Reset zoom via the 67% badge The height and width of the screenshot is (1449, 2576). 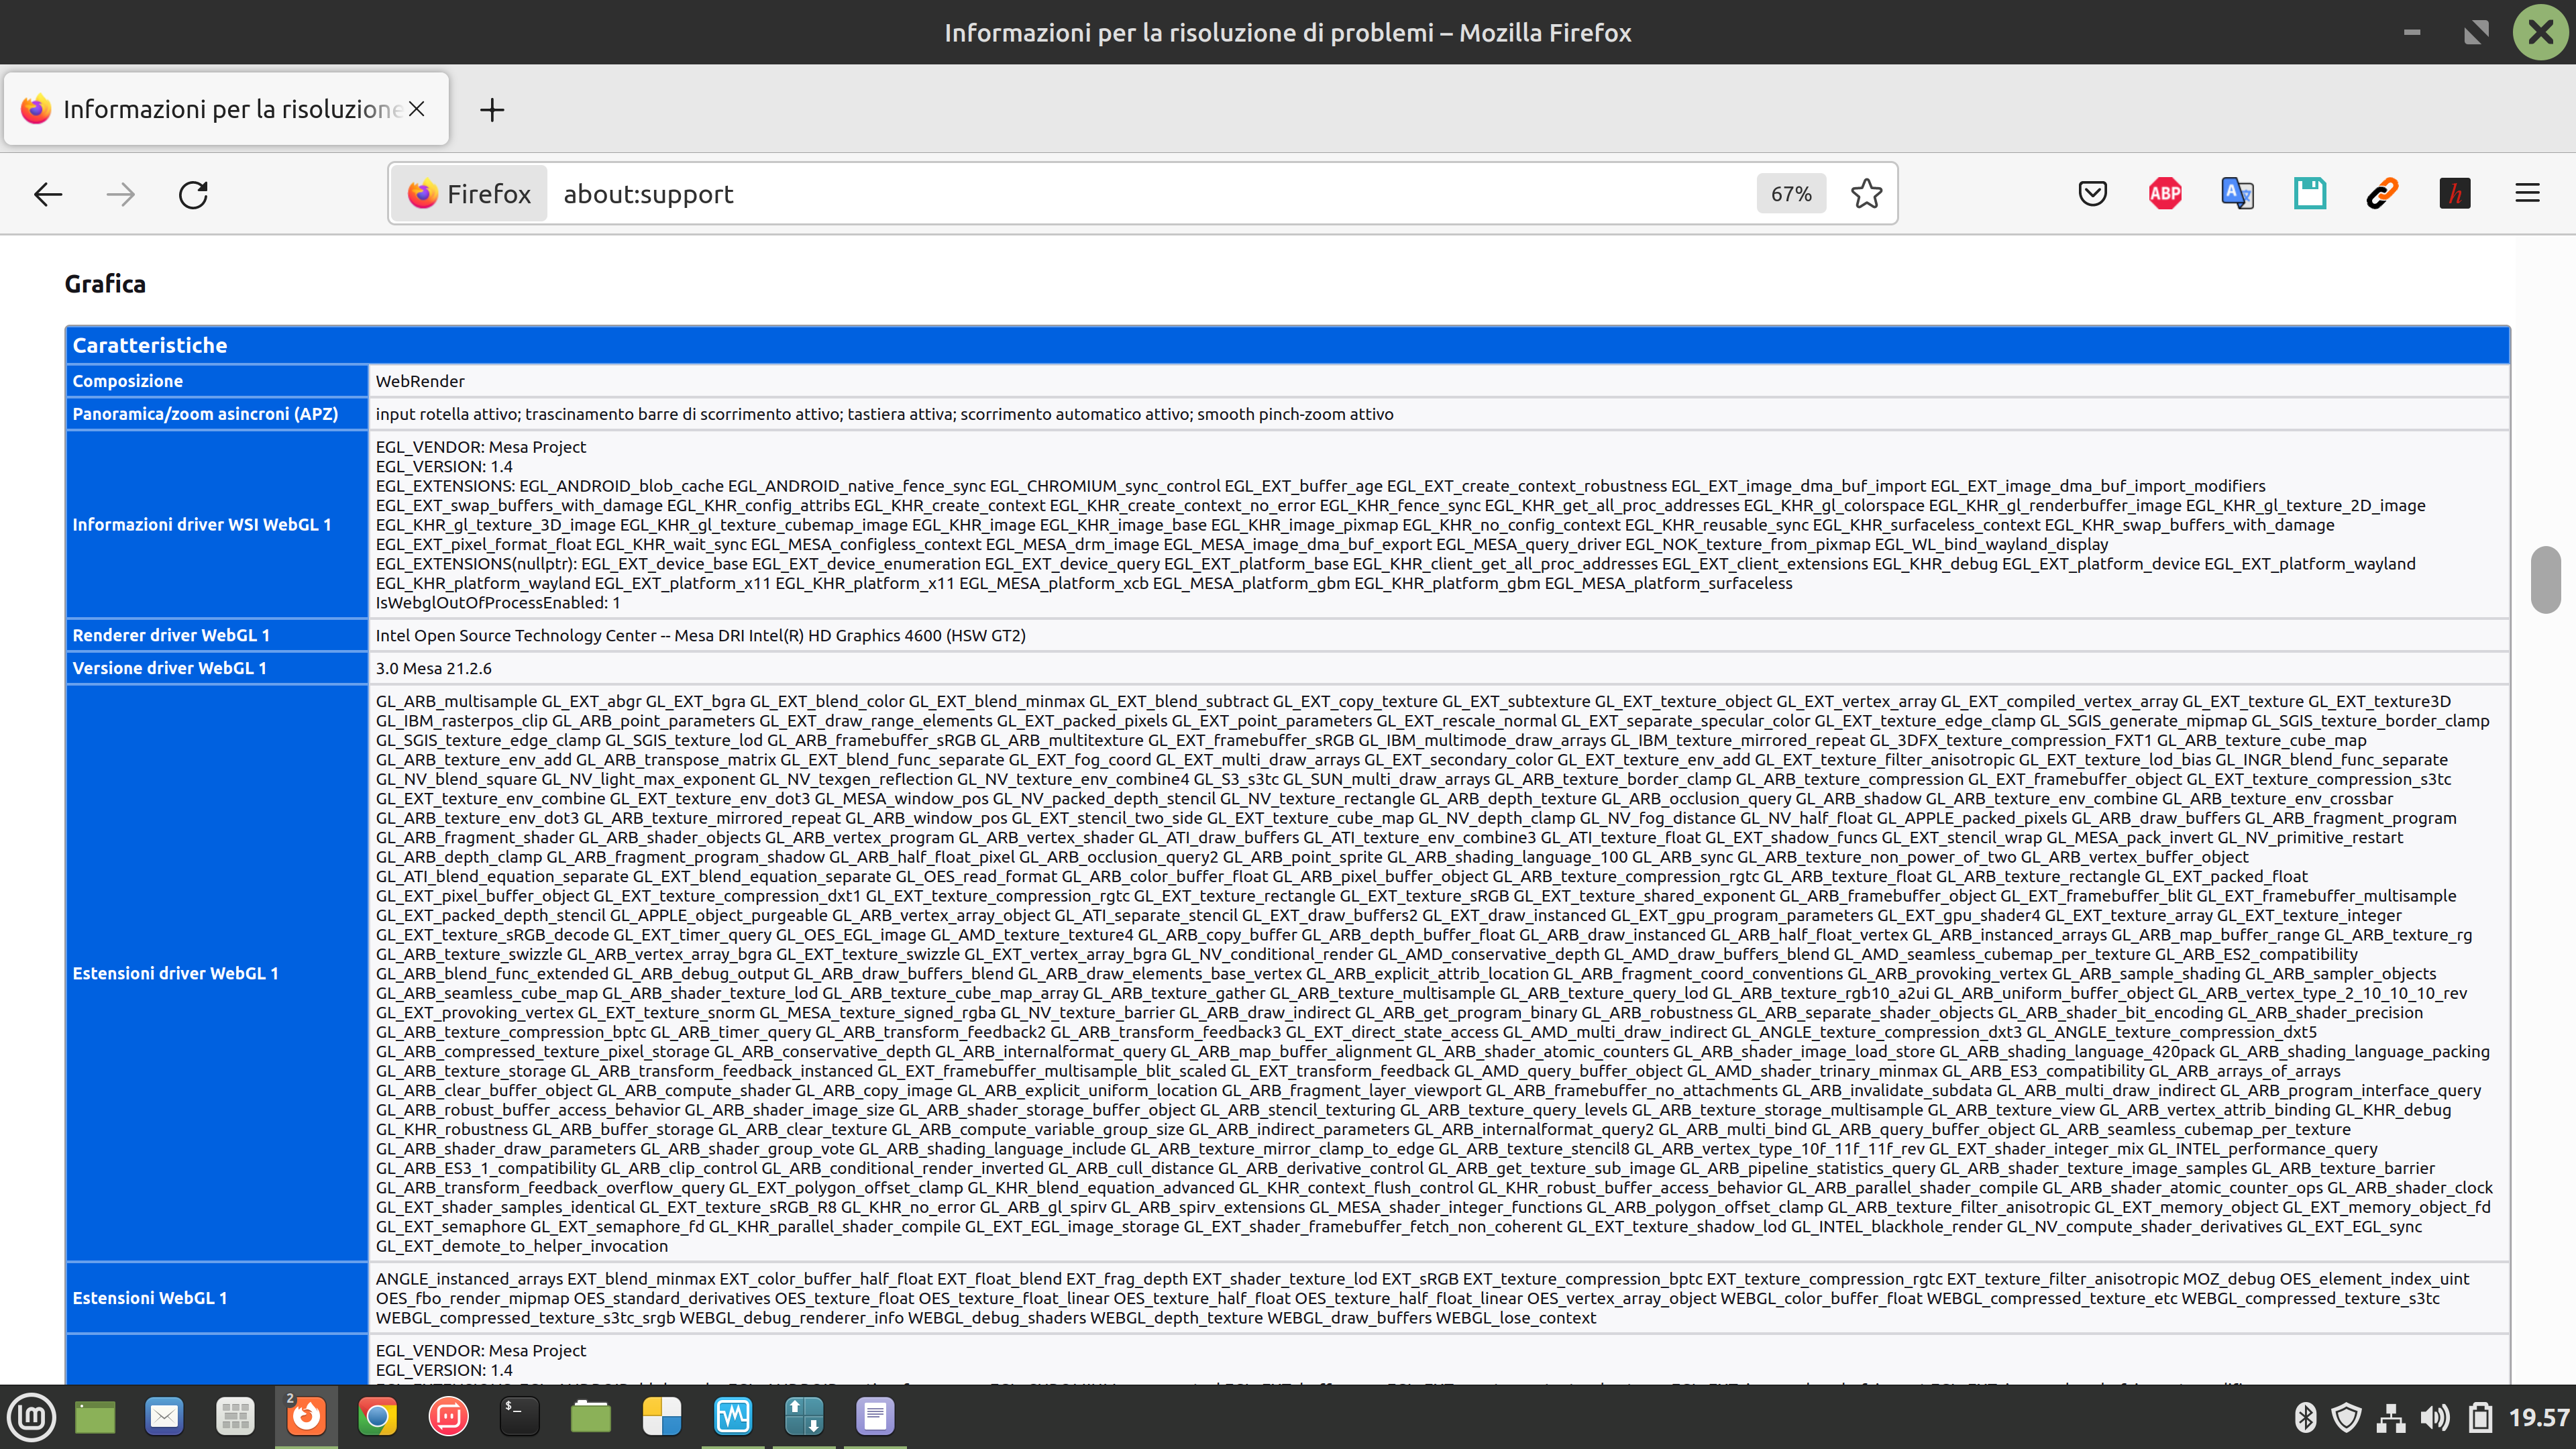1790,194
